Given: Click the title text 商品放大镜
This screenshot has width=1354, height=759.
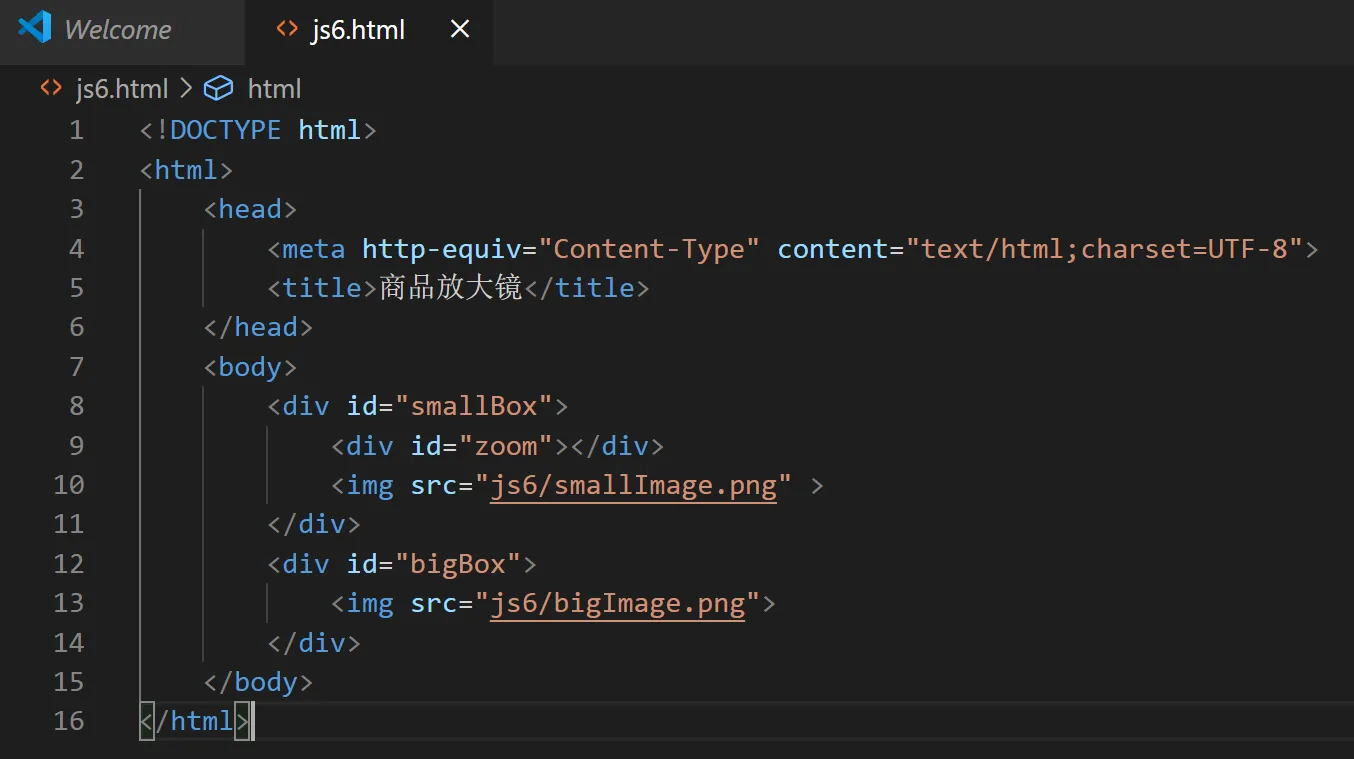Looking at the screenshot, I should [x=451, y=288].
